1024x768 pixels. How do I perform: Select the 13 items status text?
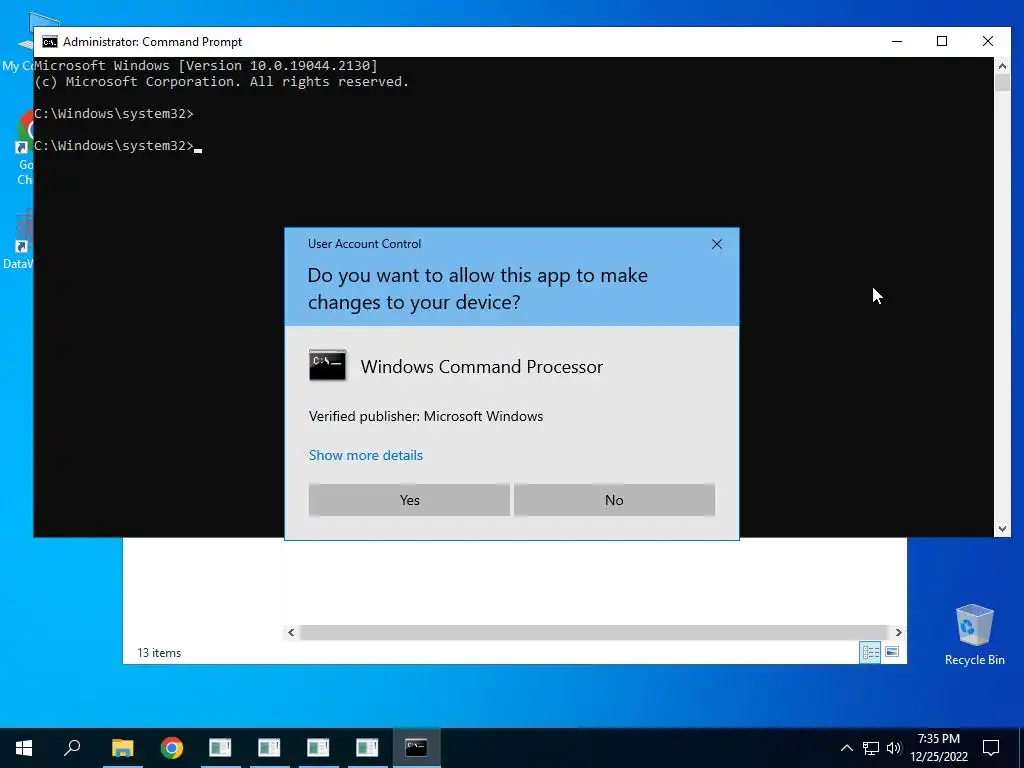click(x=159, y=652)
